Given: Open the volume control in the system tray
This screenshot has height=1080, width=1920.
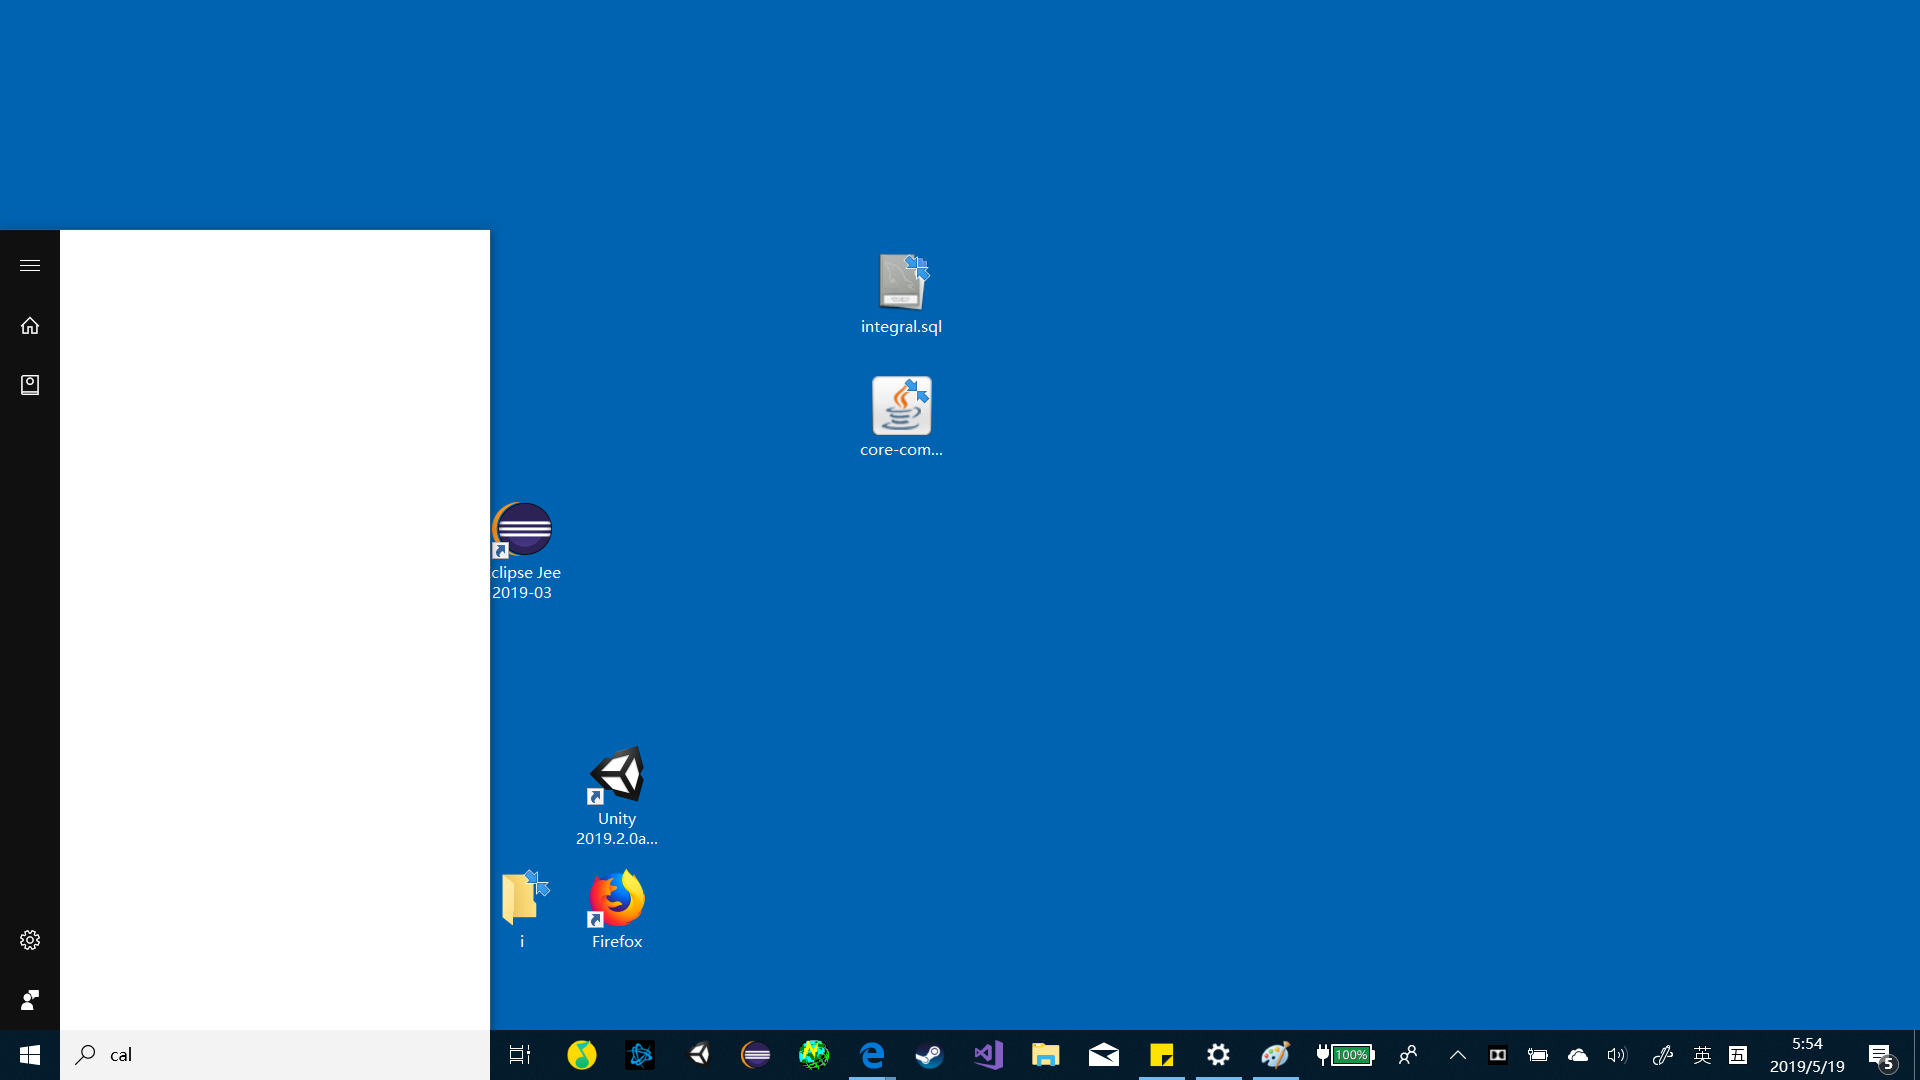Looking at the screenshot, I should [x=1616, y=1055].
